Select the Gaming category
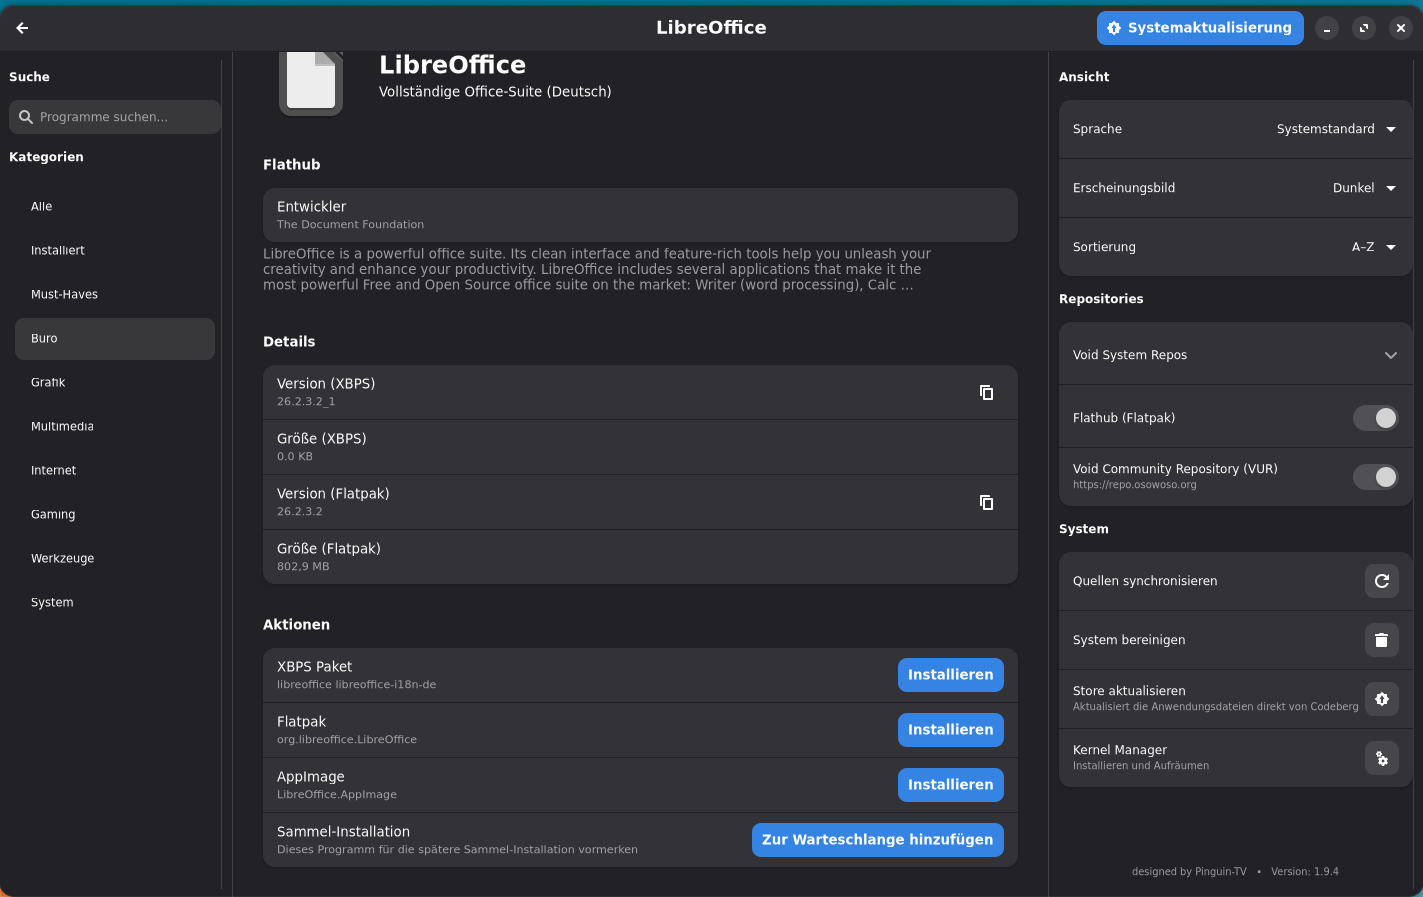The height and width of the screenshot is (897, 1423). pos(115,515)
